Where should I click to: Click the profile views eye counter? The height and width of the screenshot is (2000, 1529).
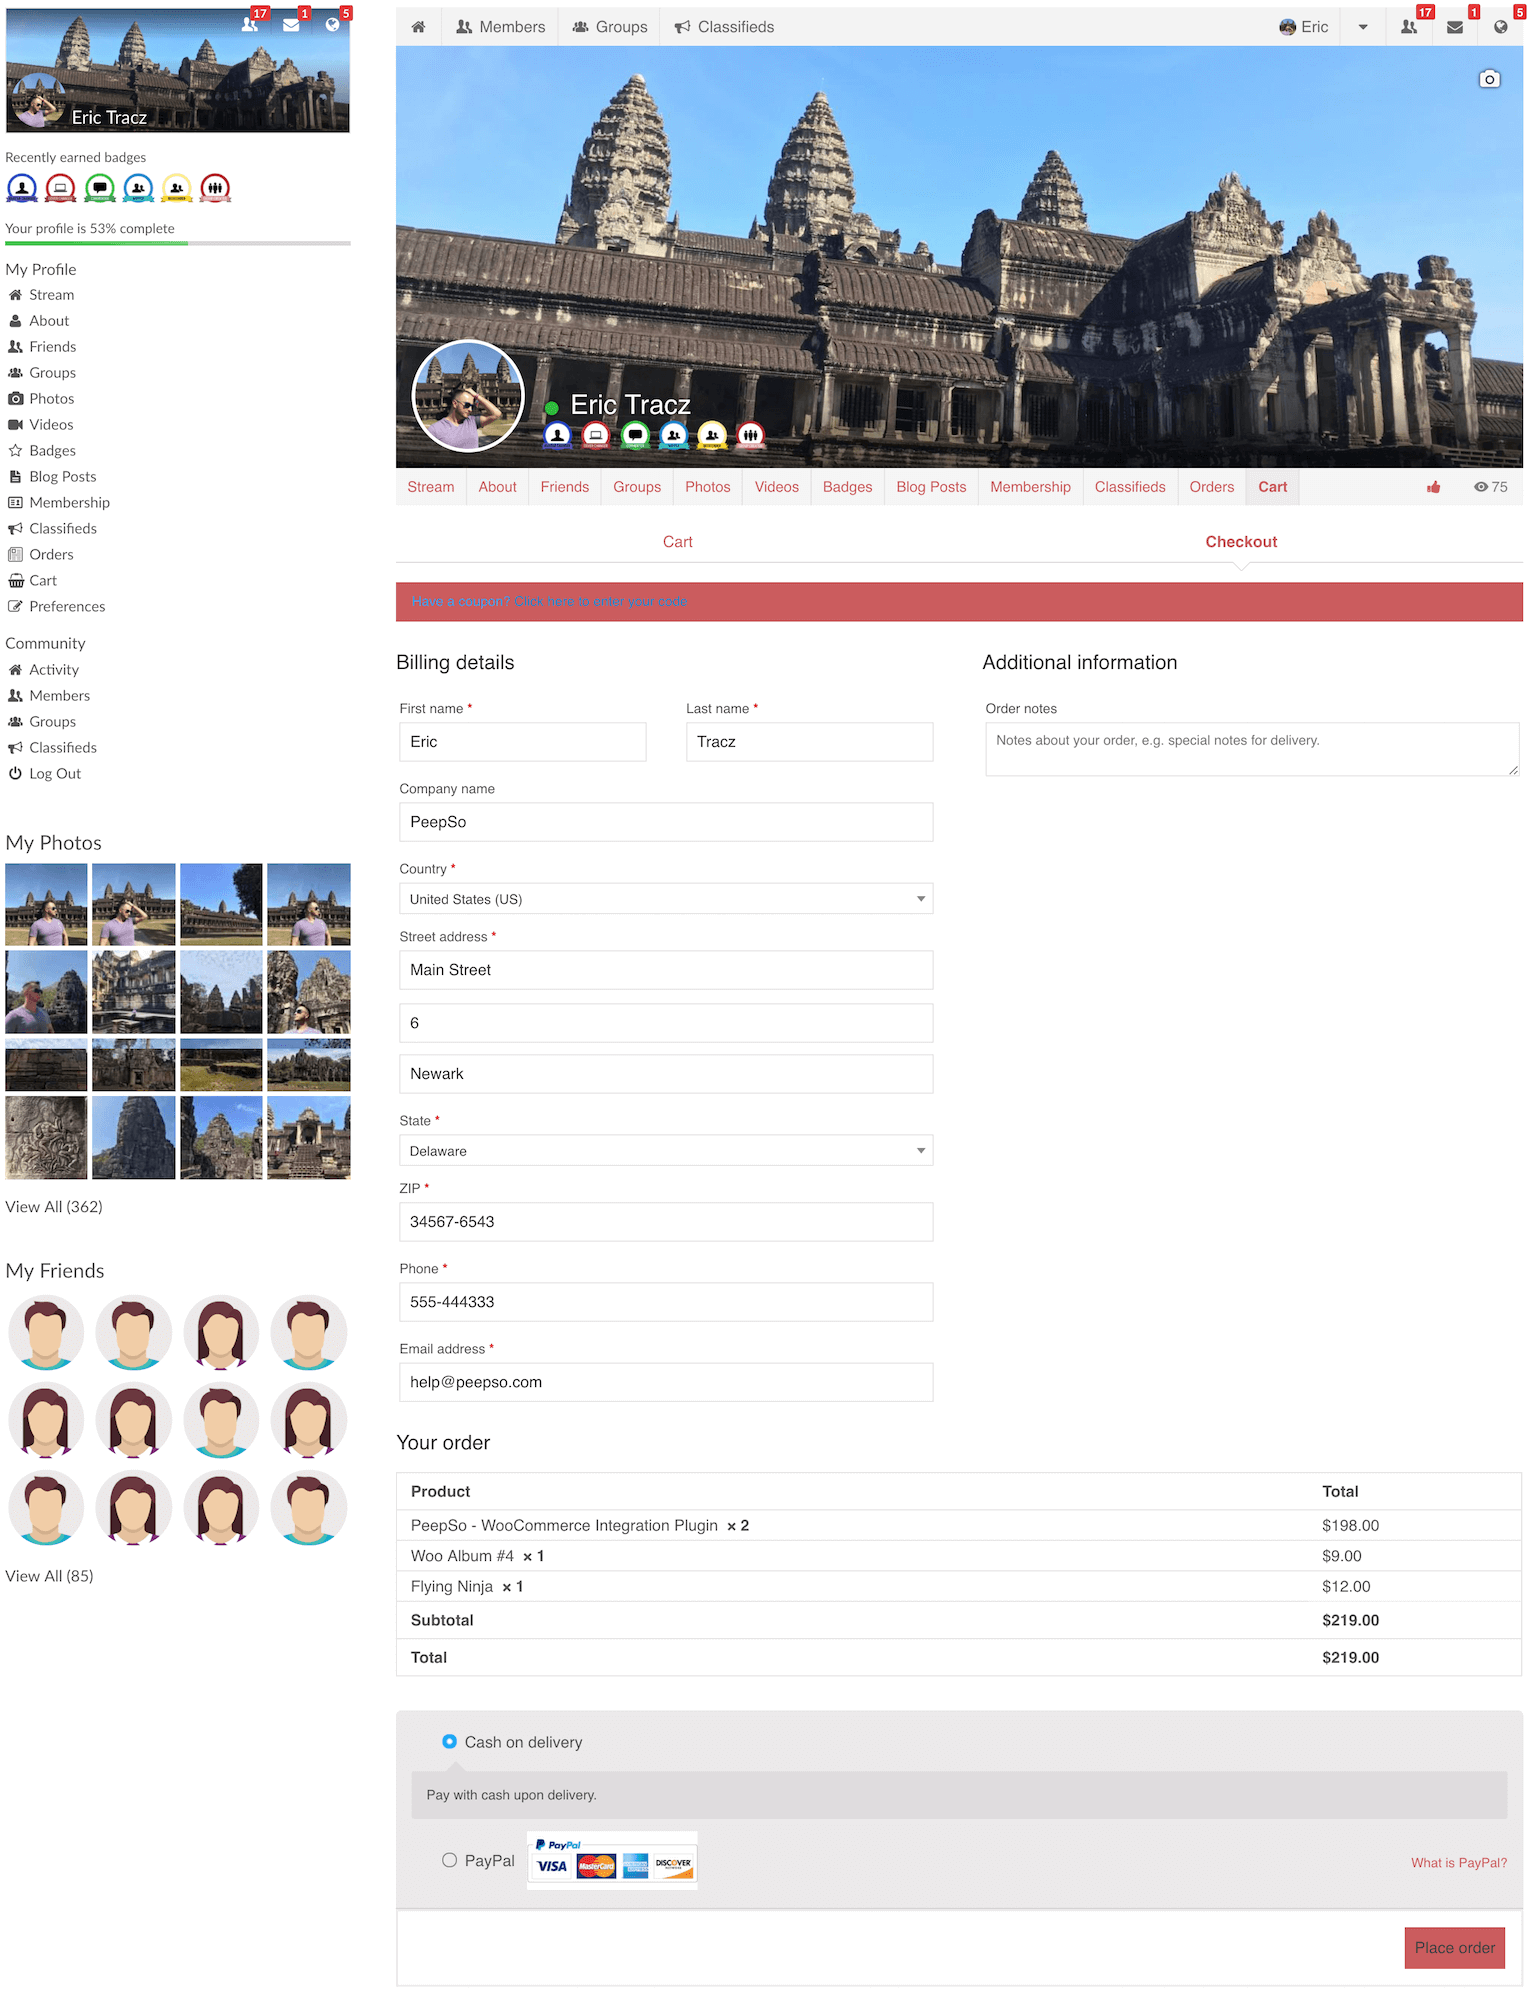1490,487
